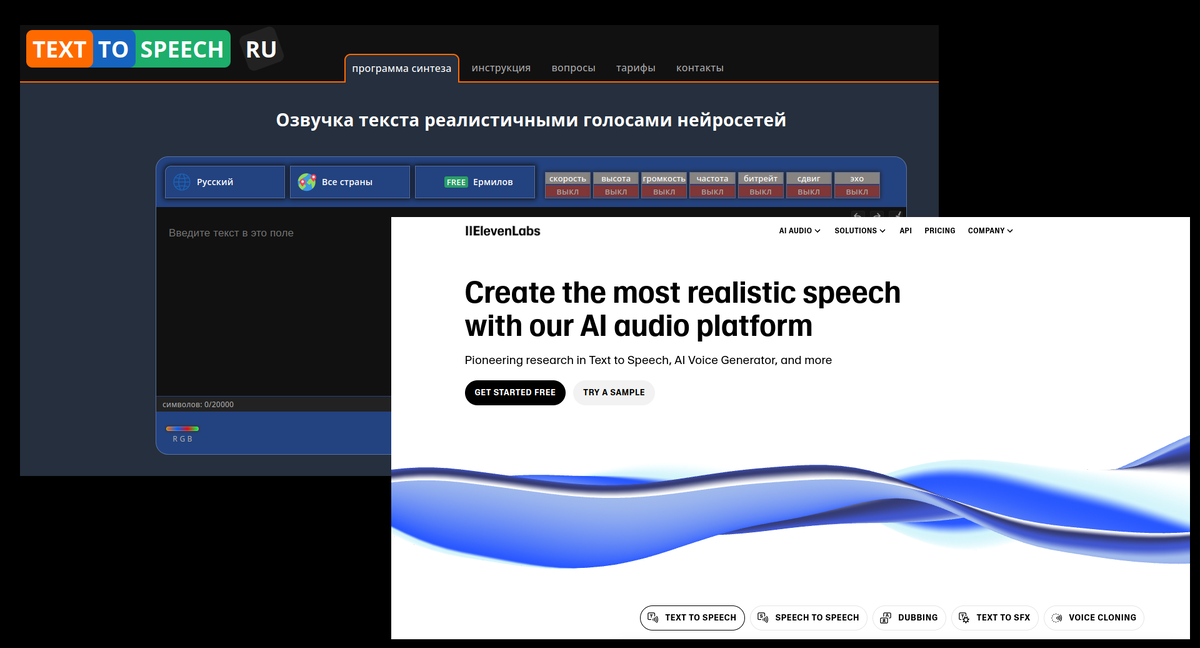Open the тарифы tab
The image size is (1200, 648).
coord(636,68)
